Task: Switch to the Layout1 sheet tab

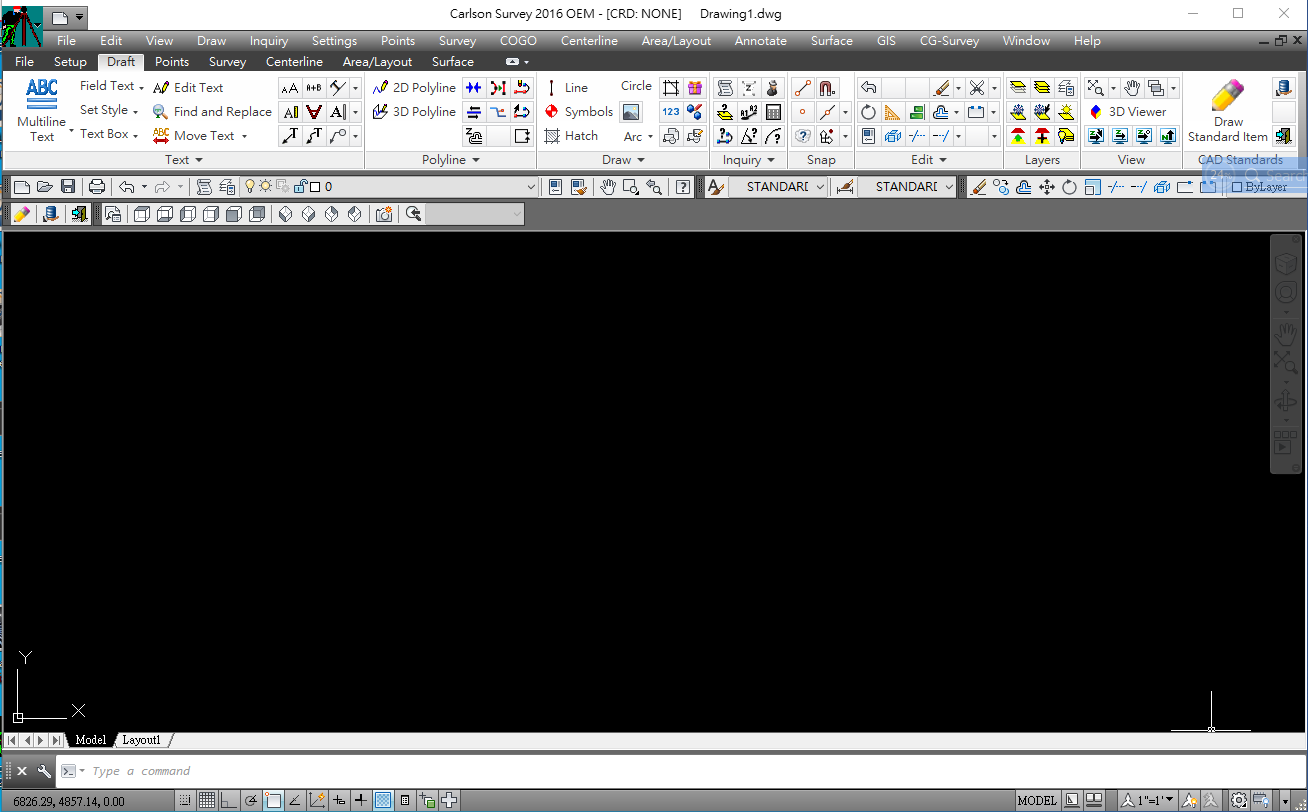Action: pyautogui.click(x=141, y=740)
